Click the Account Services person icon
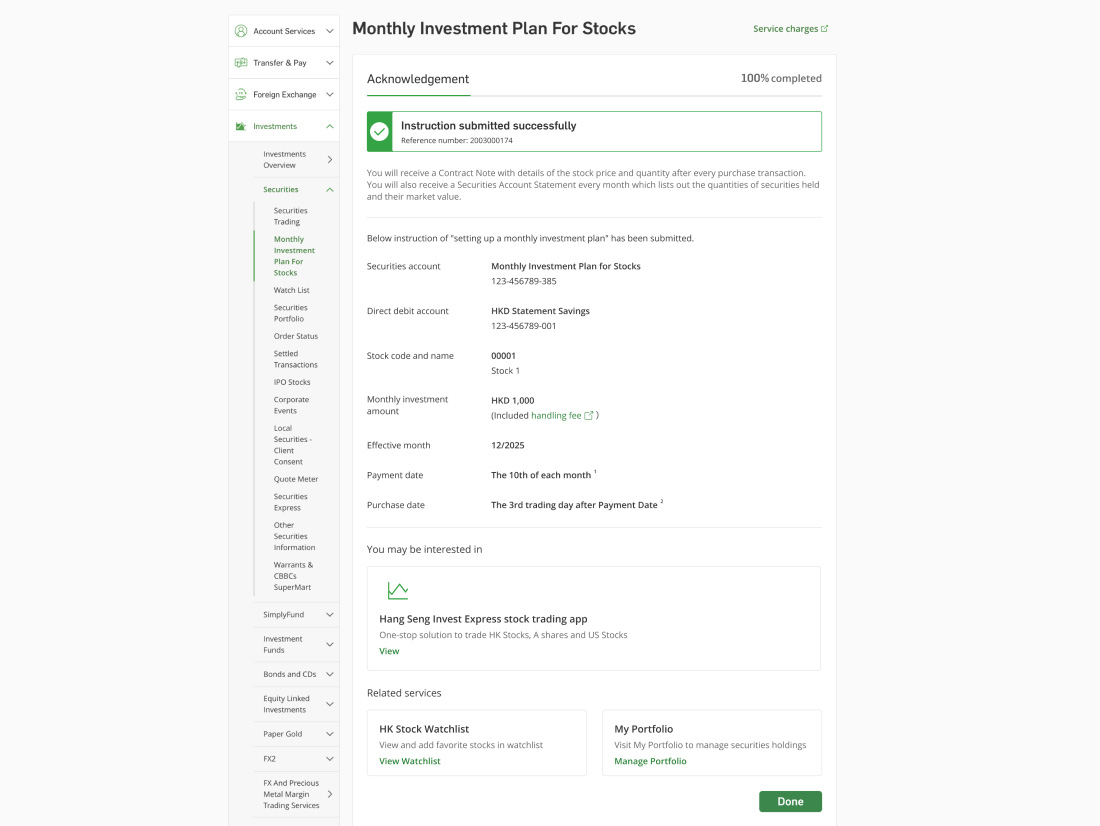This screenshot has height=826, width=1100. [x=241, y=31]
